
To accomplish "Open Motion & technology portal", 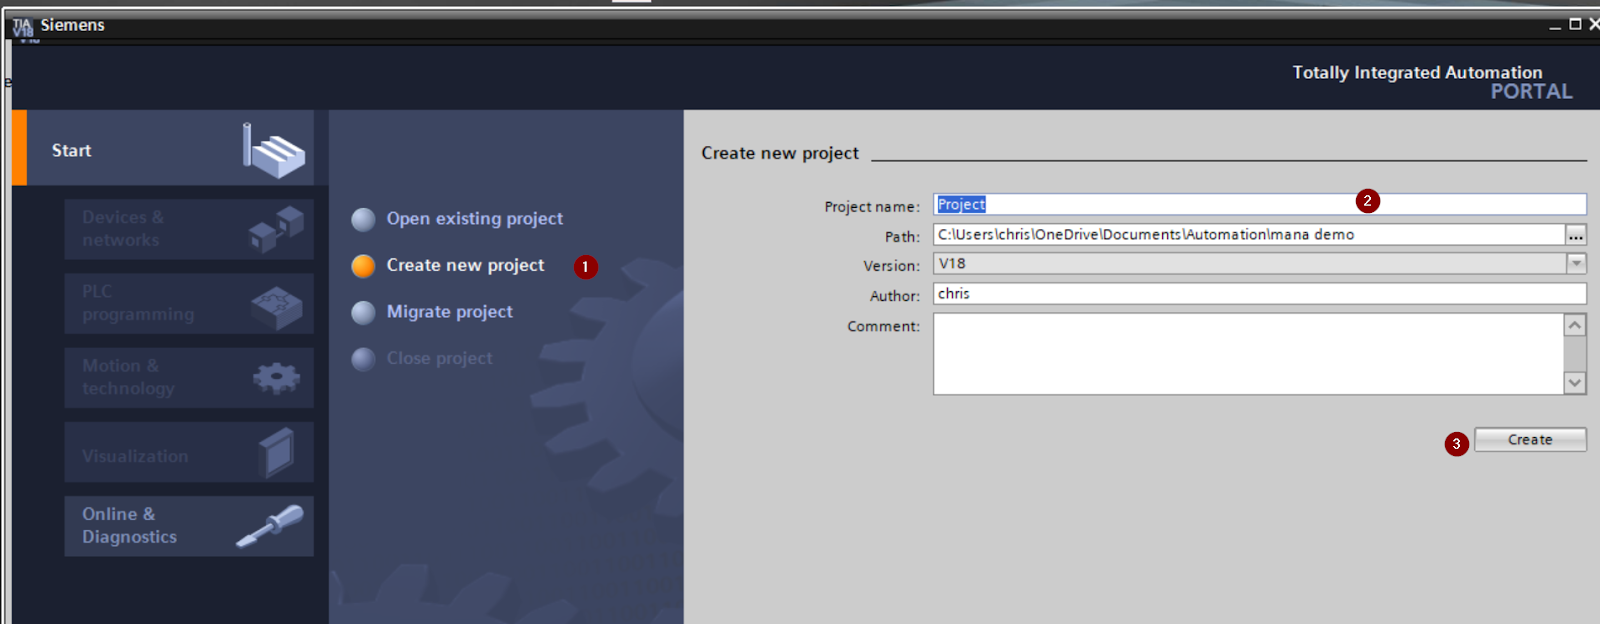I will coord(189,377).
